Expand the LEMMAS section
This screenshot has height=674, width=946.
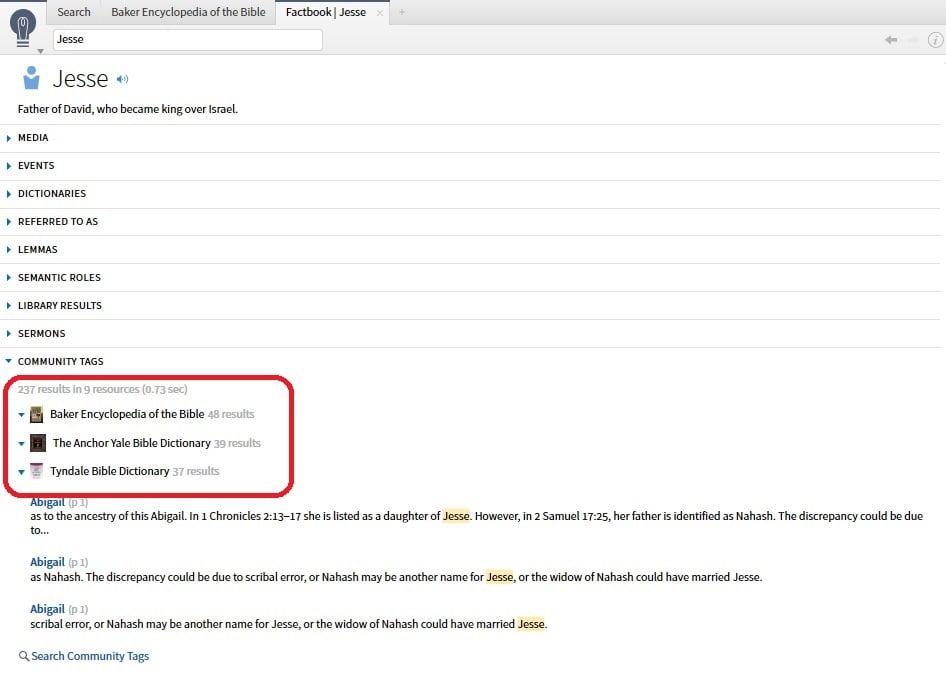coord(8,250)
